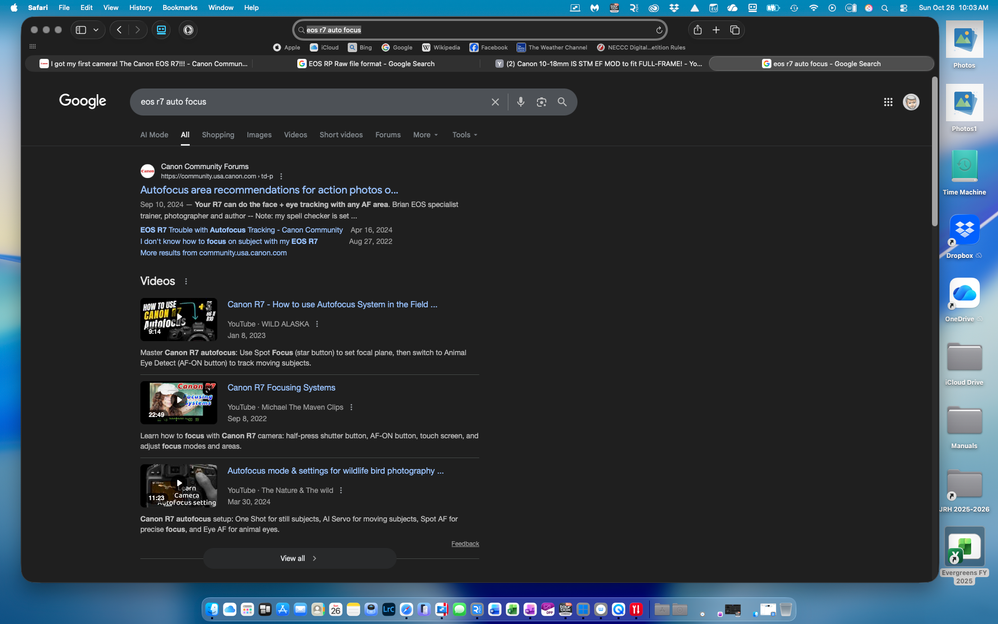
Task: Click the Safari sidebar icon
Action: coord(81,29)
